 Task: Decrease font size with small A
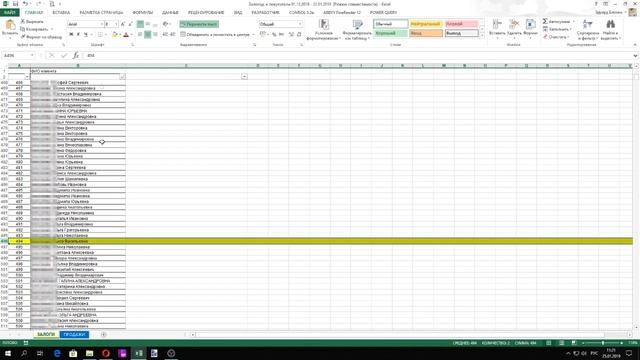coord(130,24)
